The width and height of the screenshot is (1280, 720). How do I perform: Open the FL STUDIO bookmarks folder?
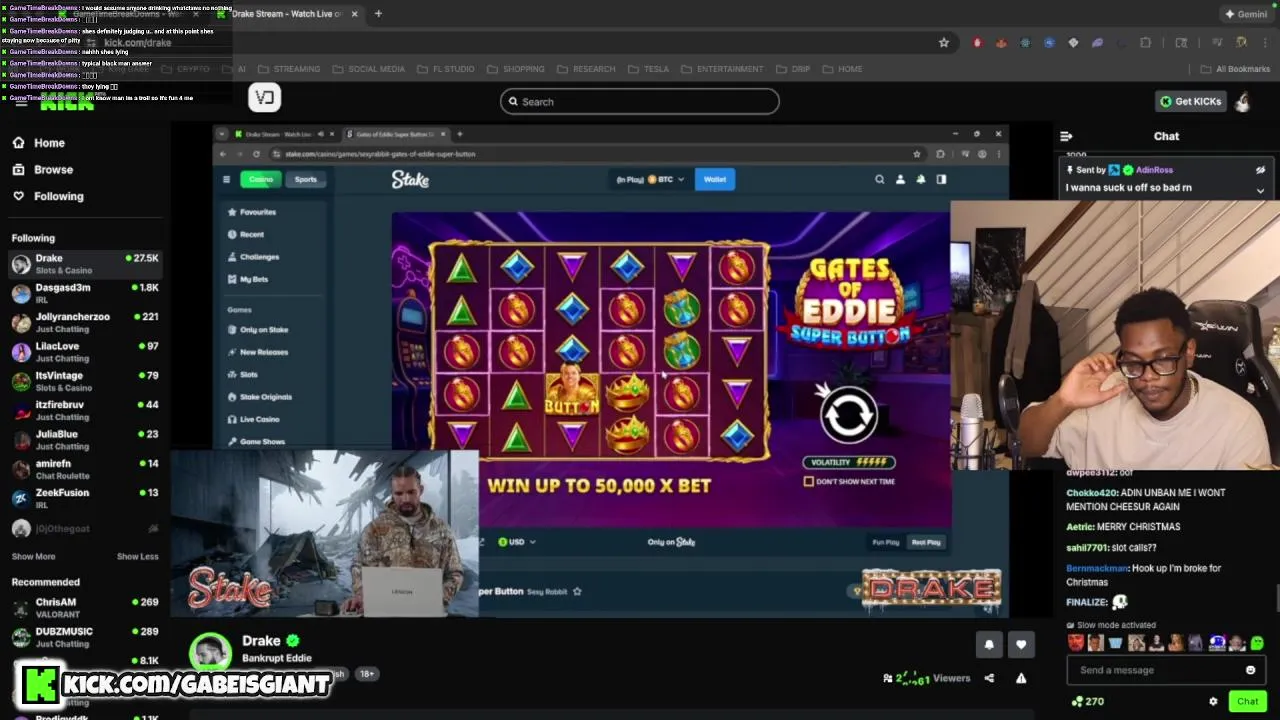(x=445, y=69)
